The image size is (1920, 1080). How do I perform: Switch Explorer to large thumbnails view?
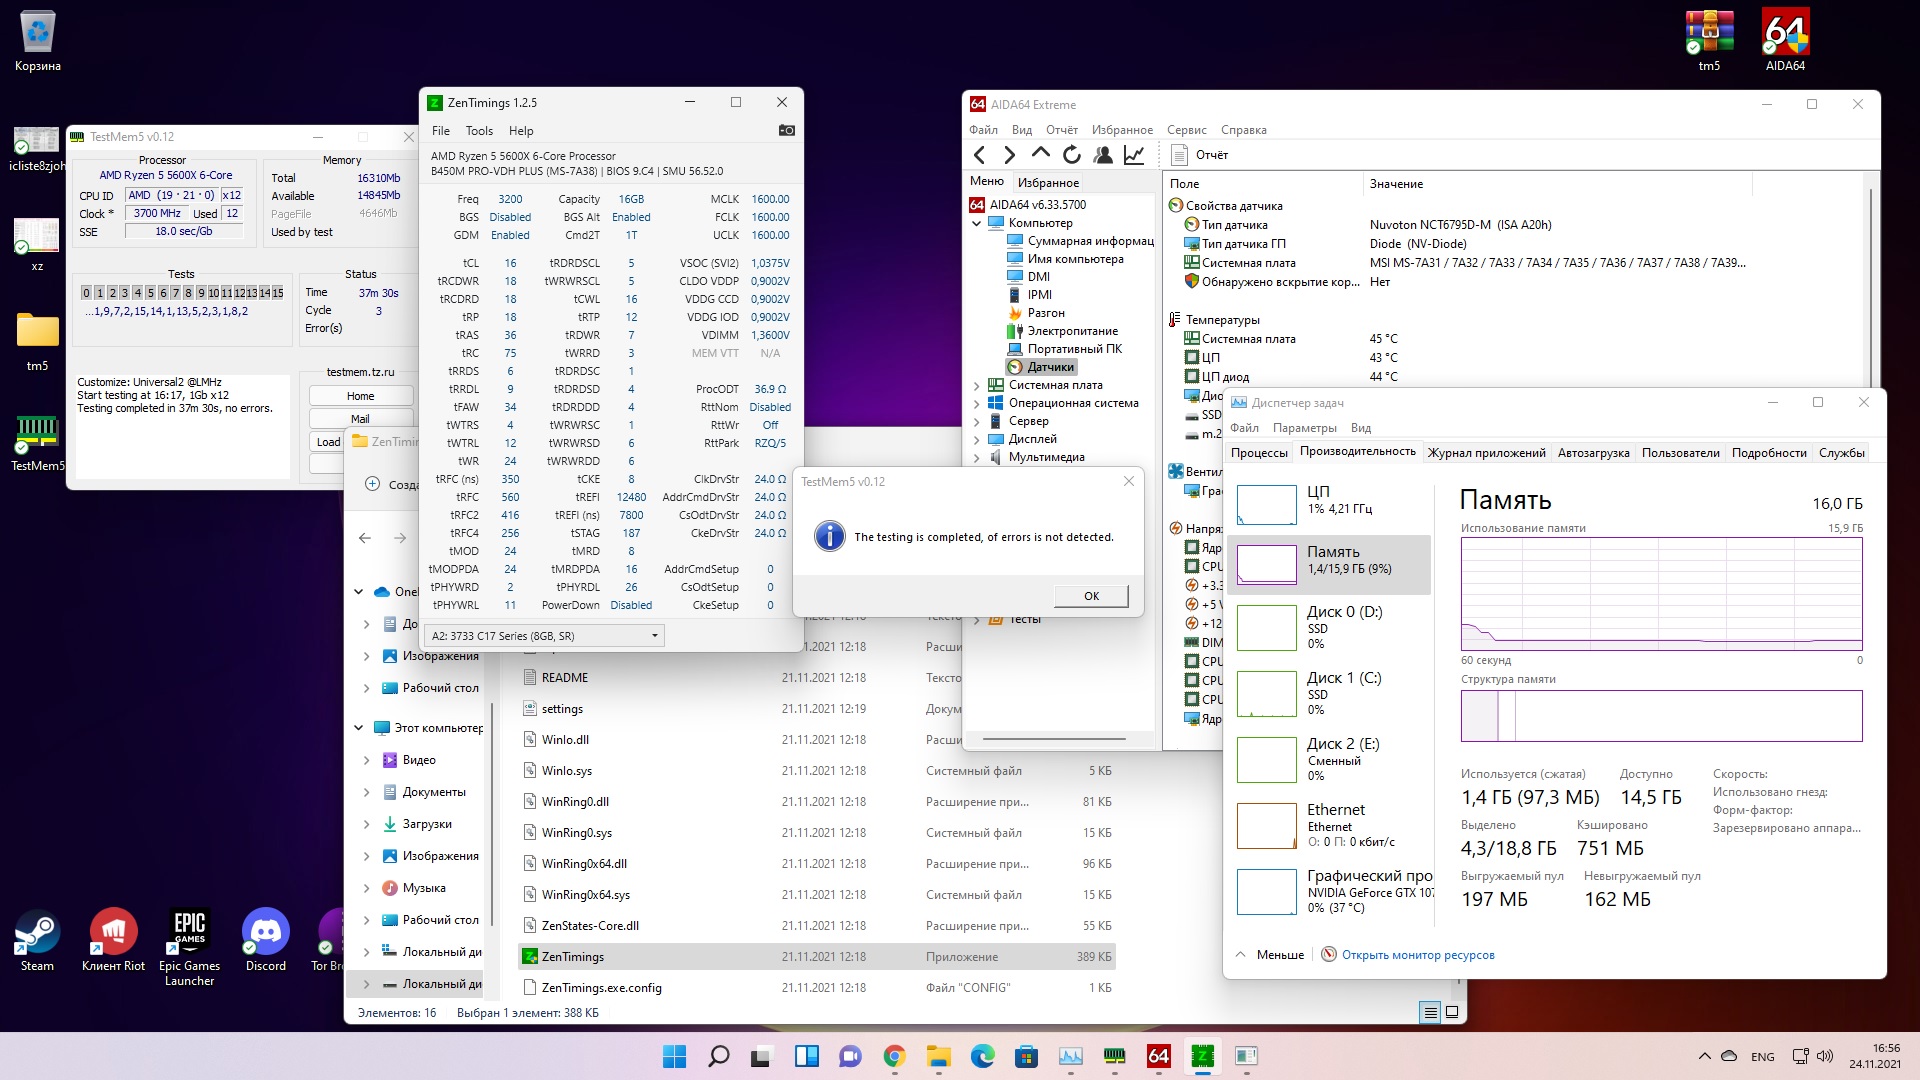(1452, 1012)
